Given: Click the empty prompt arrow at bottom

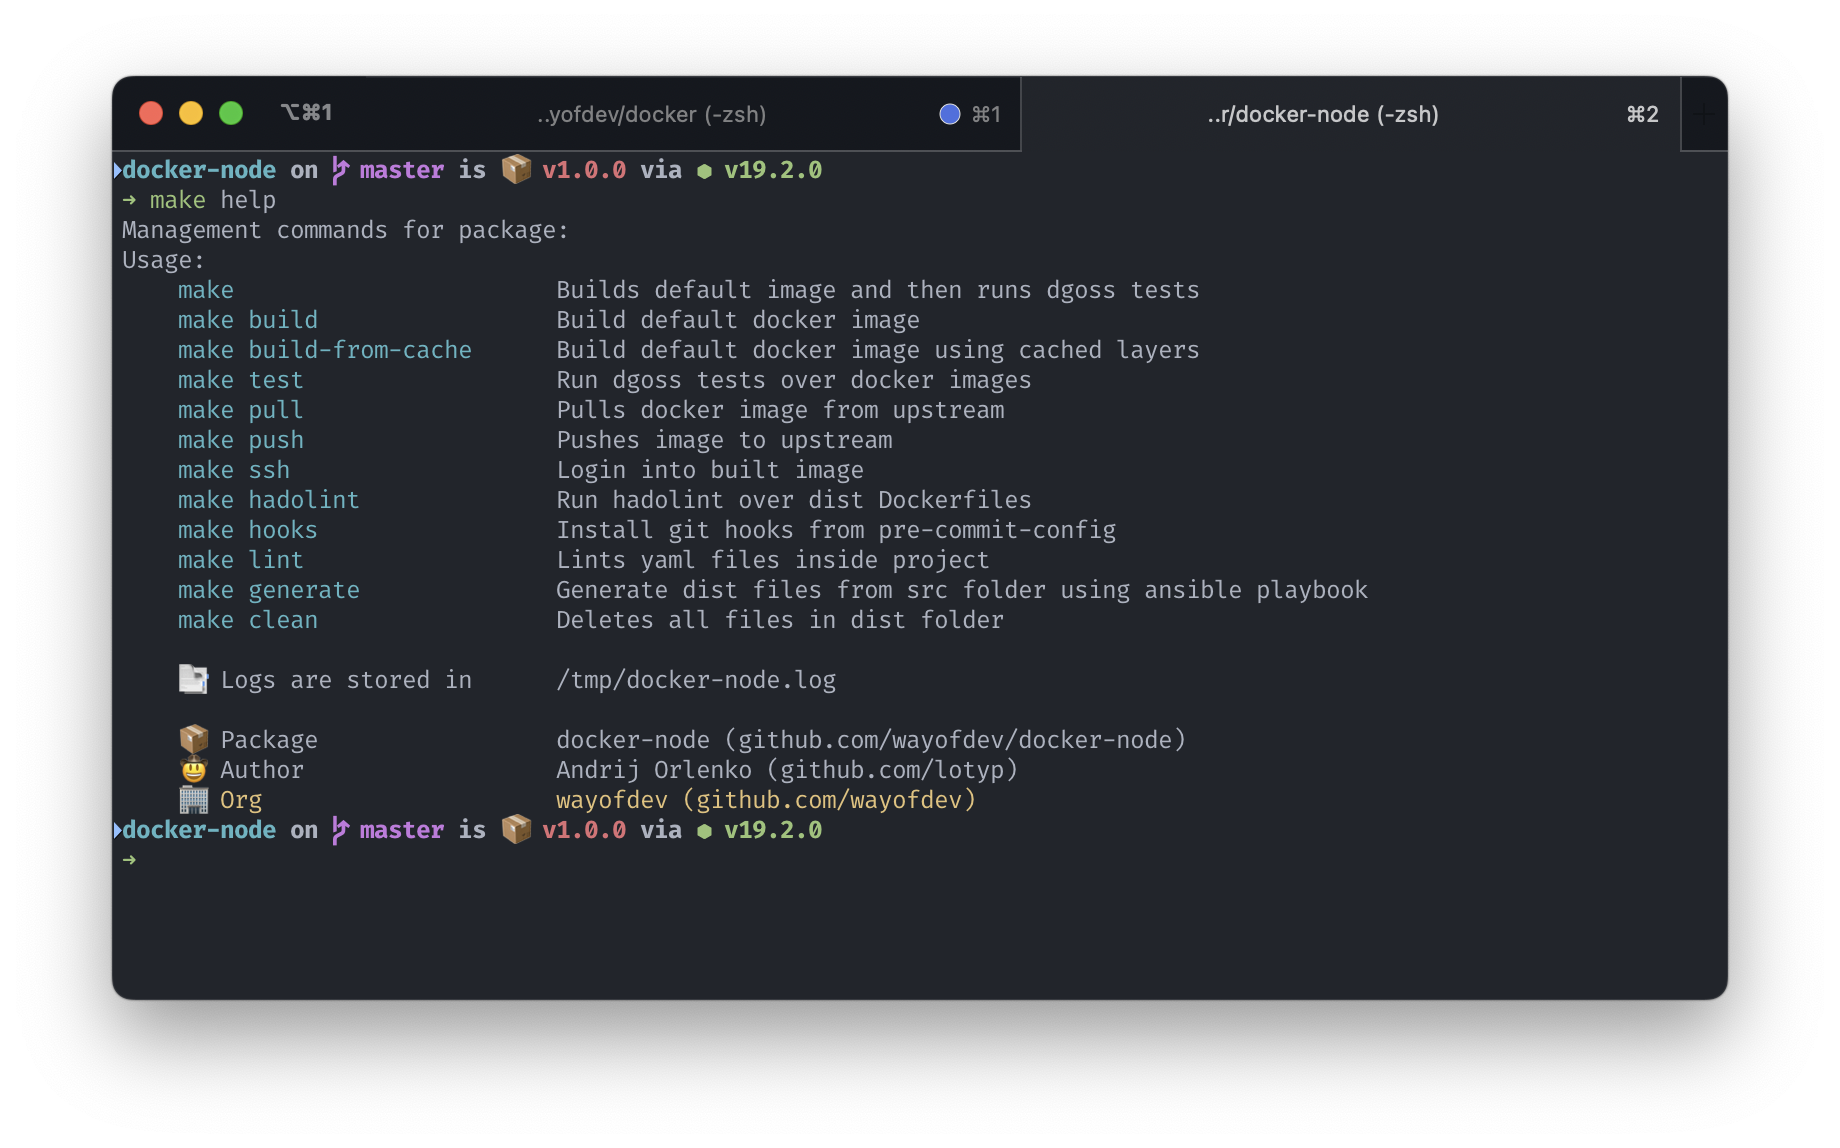Looking at the screenshot, I should click(129, 860).
